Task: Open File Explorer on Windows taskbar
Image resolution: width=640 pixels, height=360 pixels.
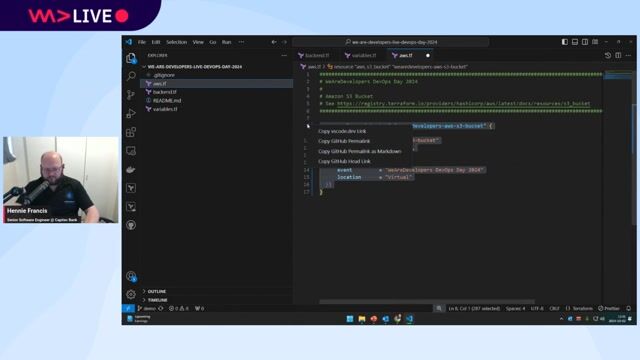Action: coord(362,319)
